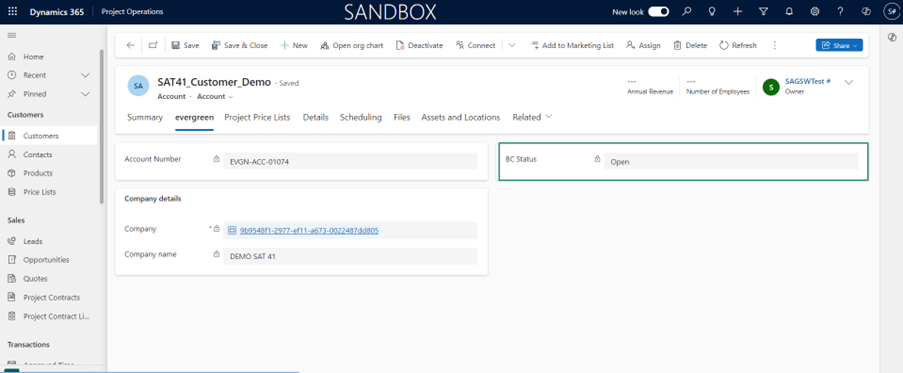Click Open org chart
The image size is (903, 373).
pyautogui.click(x=351, y=45)
